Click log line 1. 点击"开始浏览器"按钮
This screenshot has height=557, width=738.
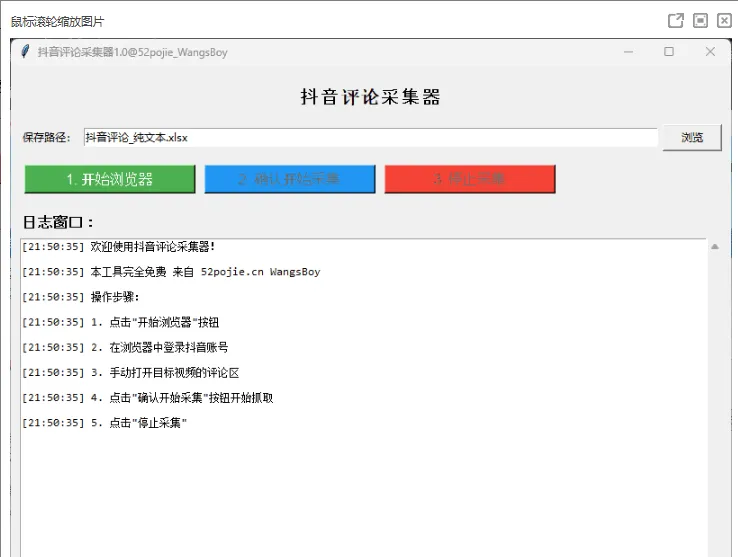pos(120,323)
